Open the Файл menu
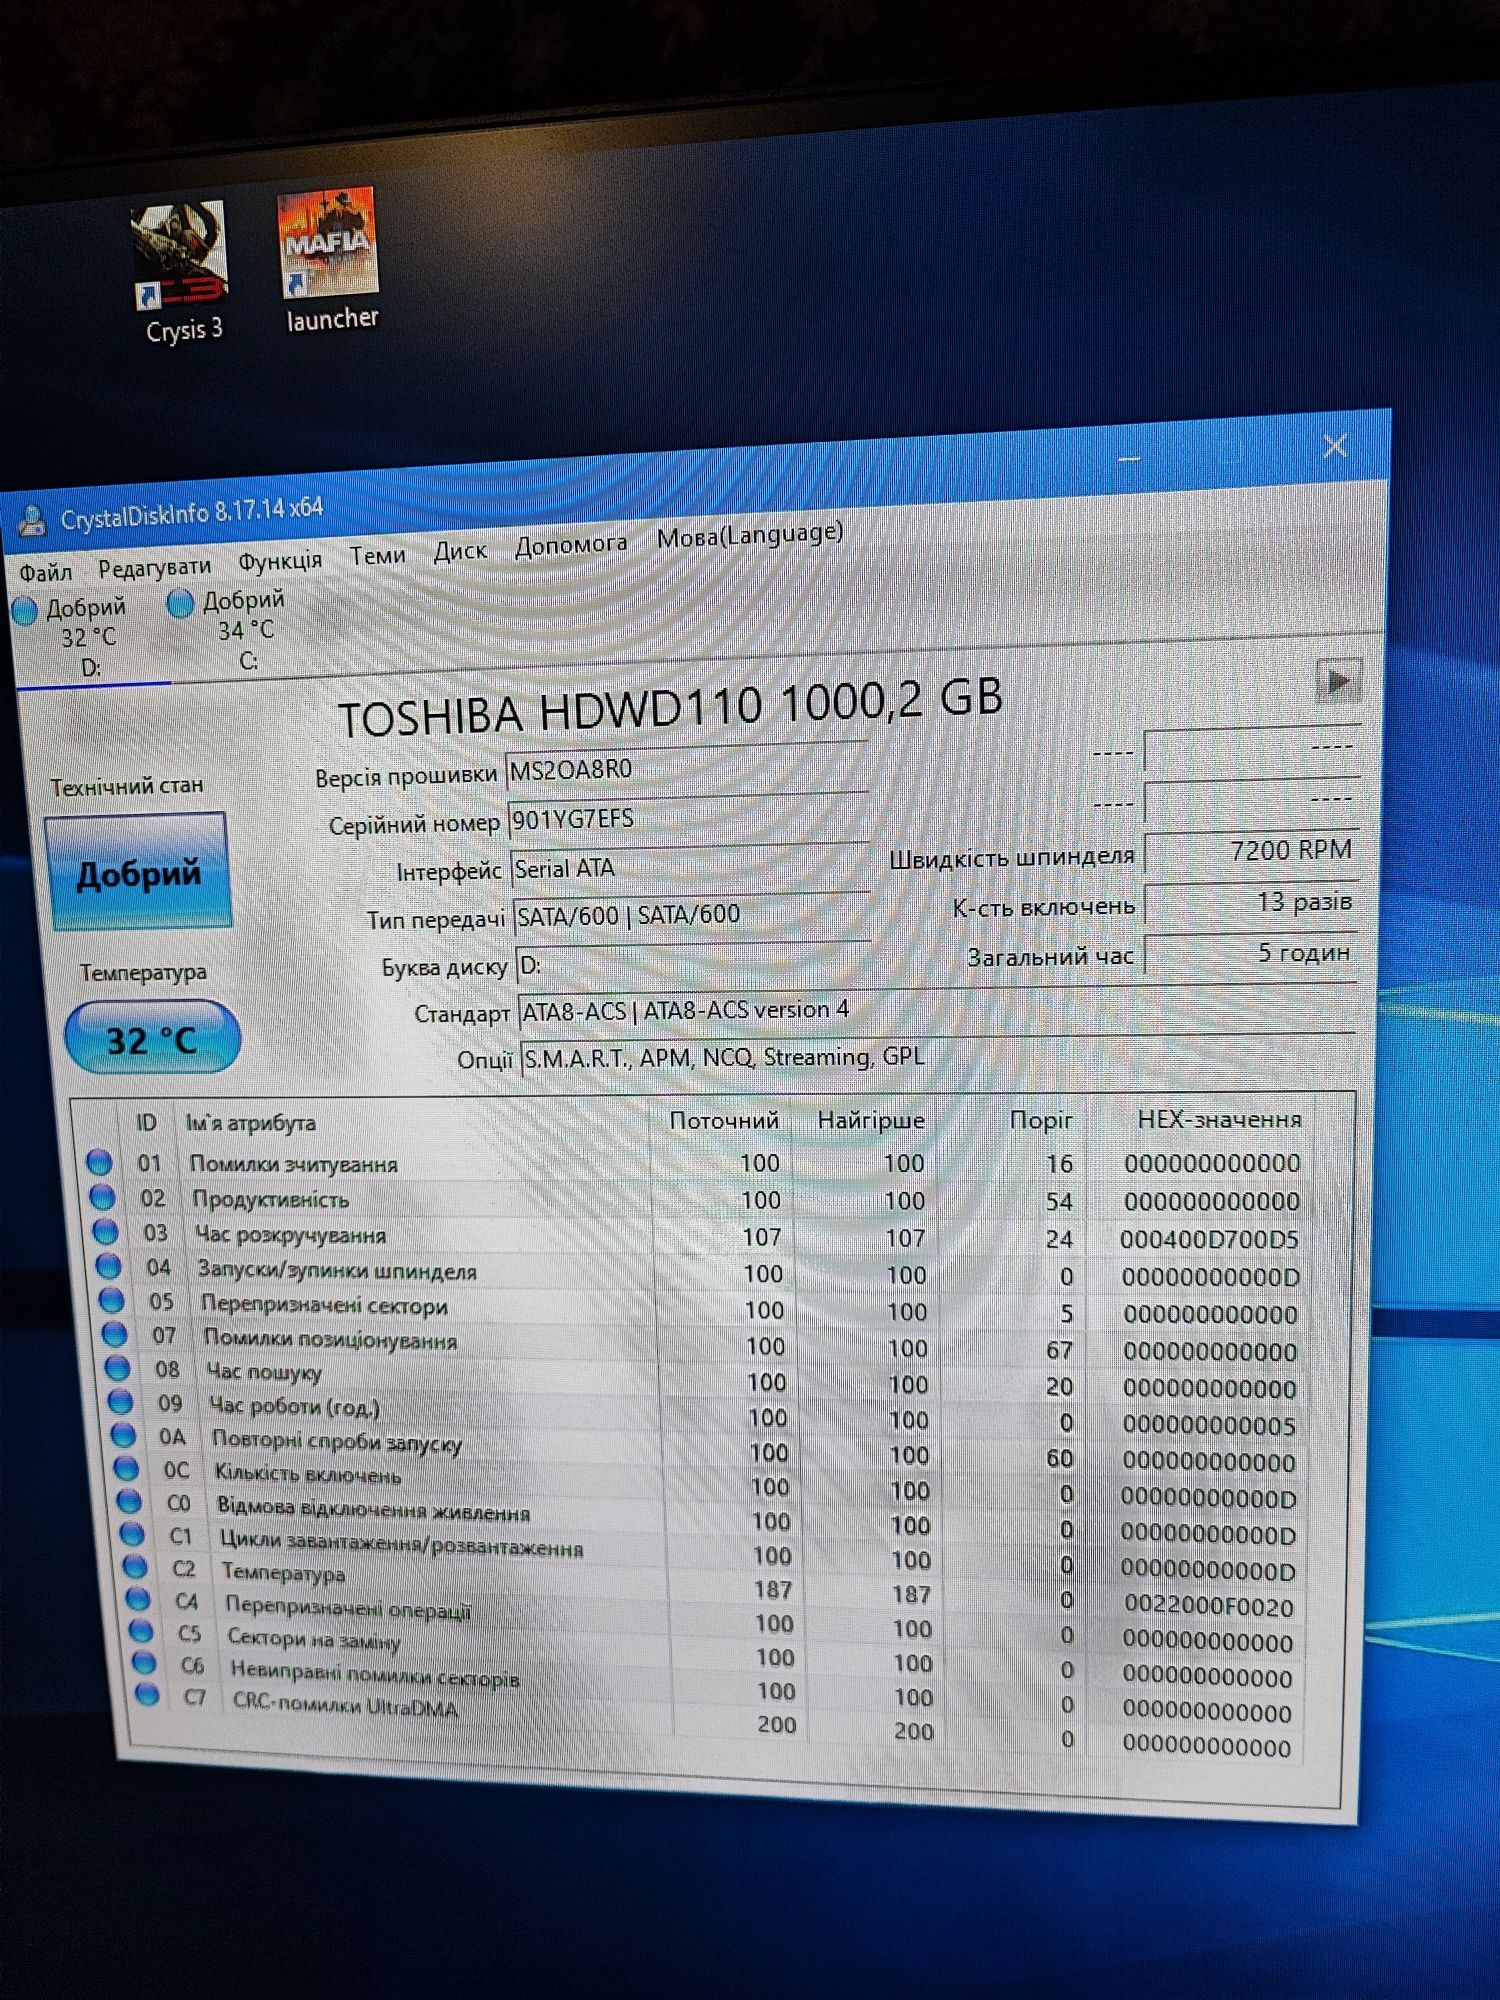The height and width of the screenshot is (2000, 1500). pyautogui.click(x=45, y=572)
